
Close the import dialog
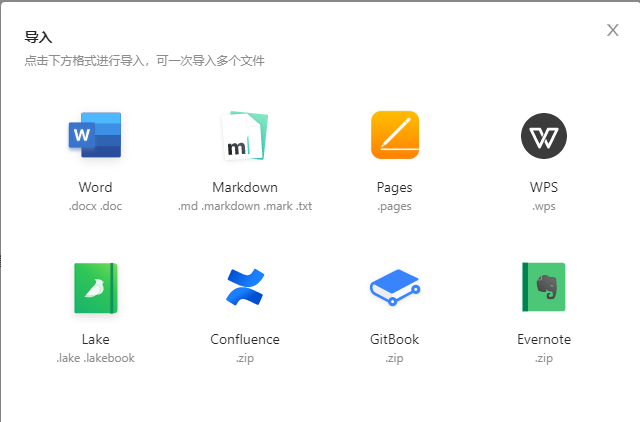(x=612, y=30)
